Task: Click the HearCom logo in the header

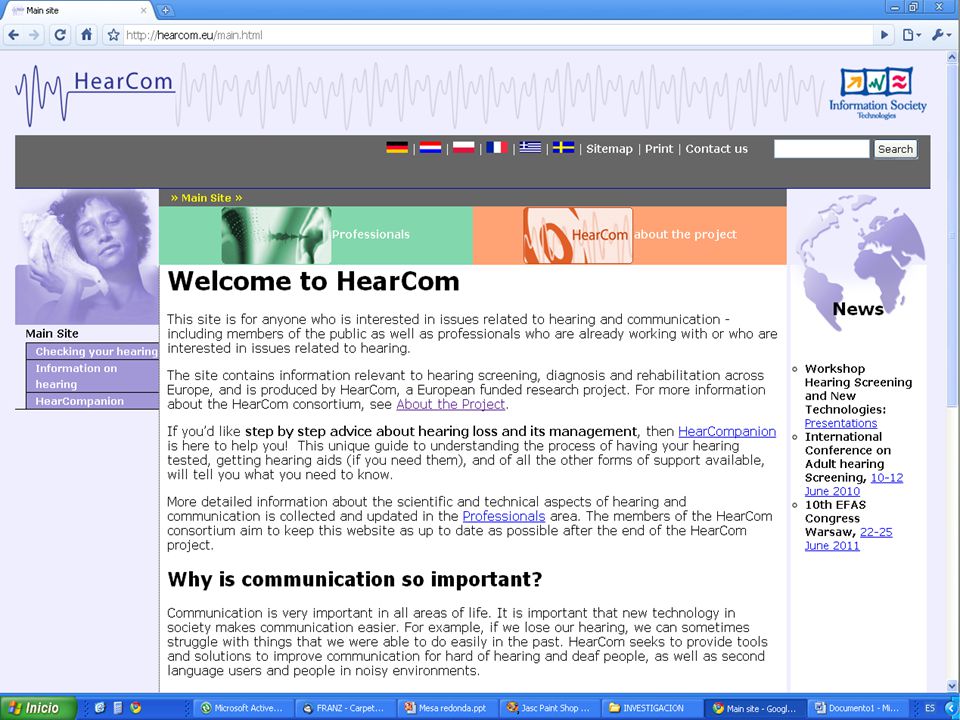Action: pyautogui.click(x=95, y=94)
